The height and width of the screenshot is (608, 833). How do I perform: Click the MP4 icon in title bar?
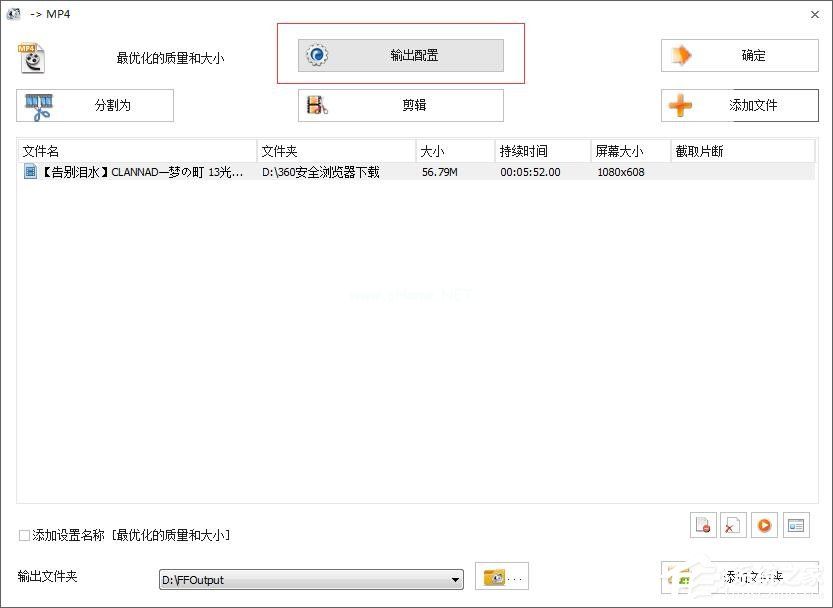coord(13,14)
